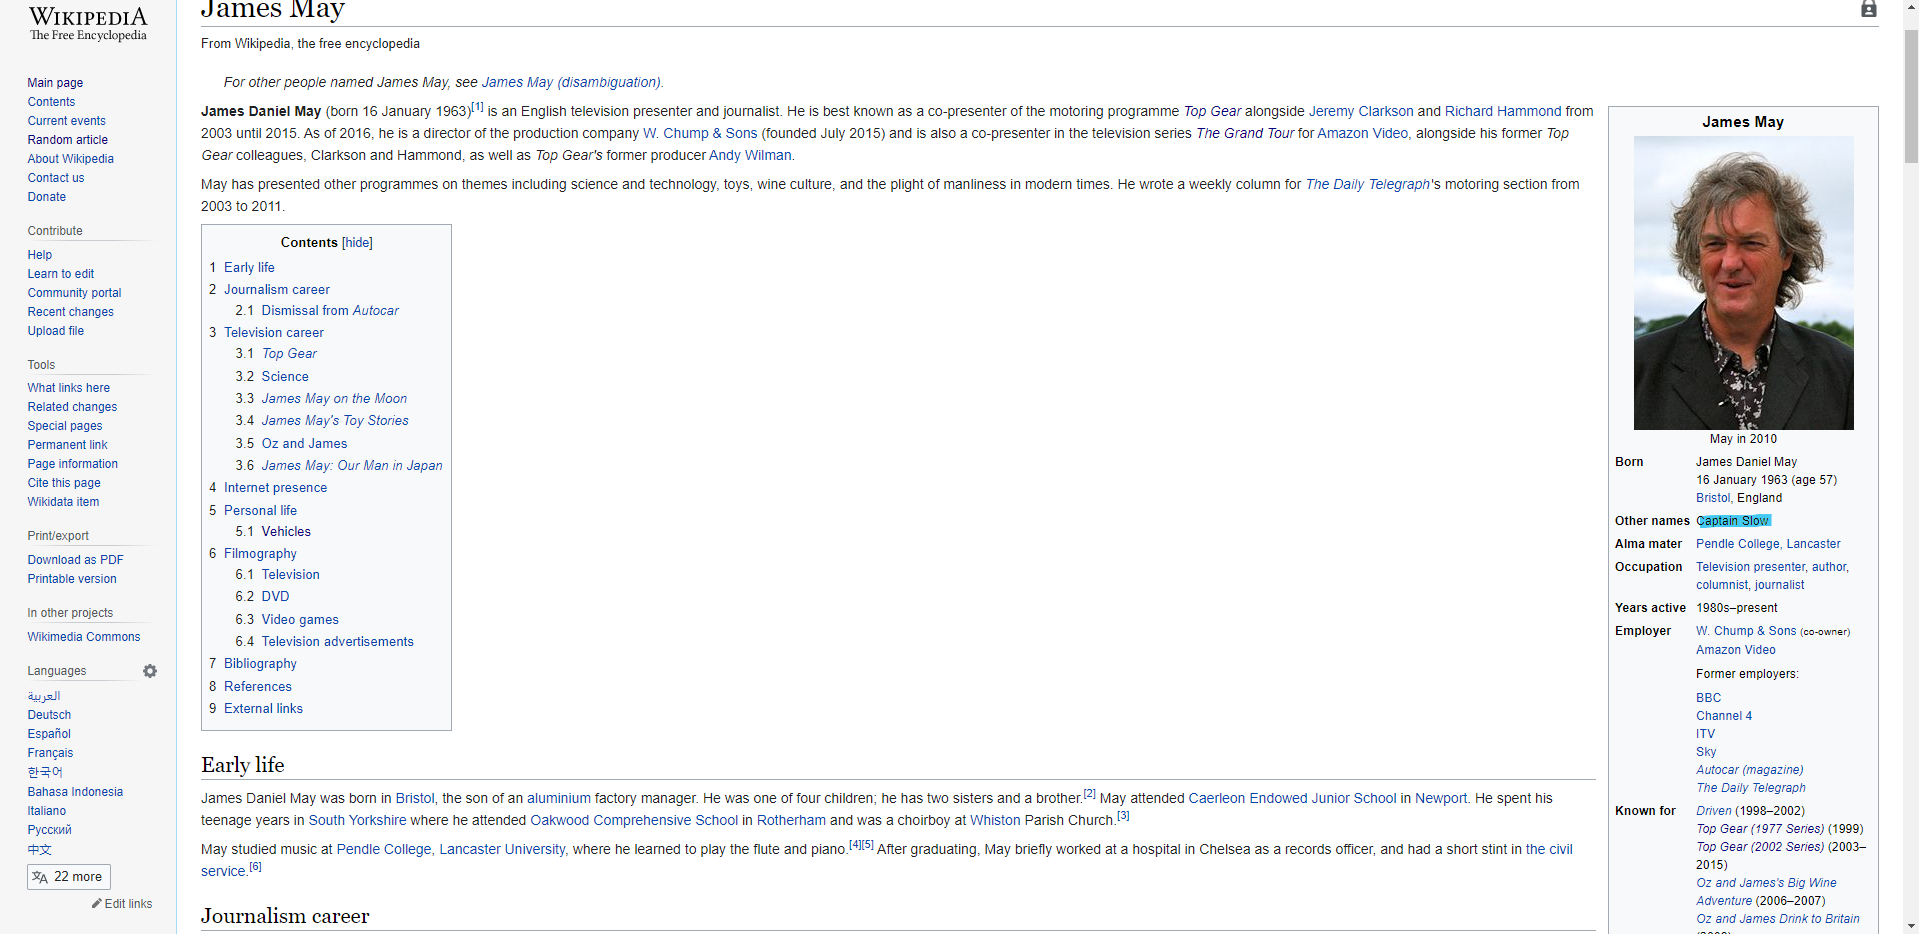Open Jeremy Clarkson article link

click(x=1361, y=111)
